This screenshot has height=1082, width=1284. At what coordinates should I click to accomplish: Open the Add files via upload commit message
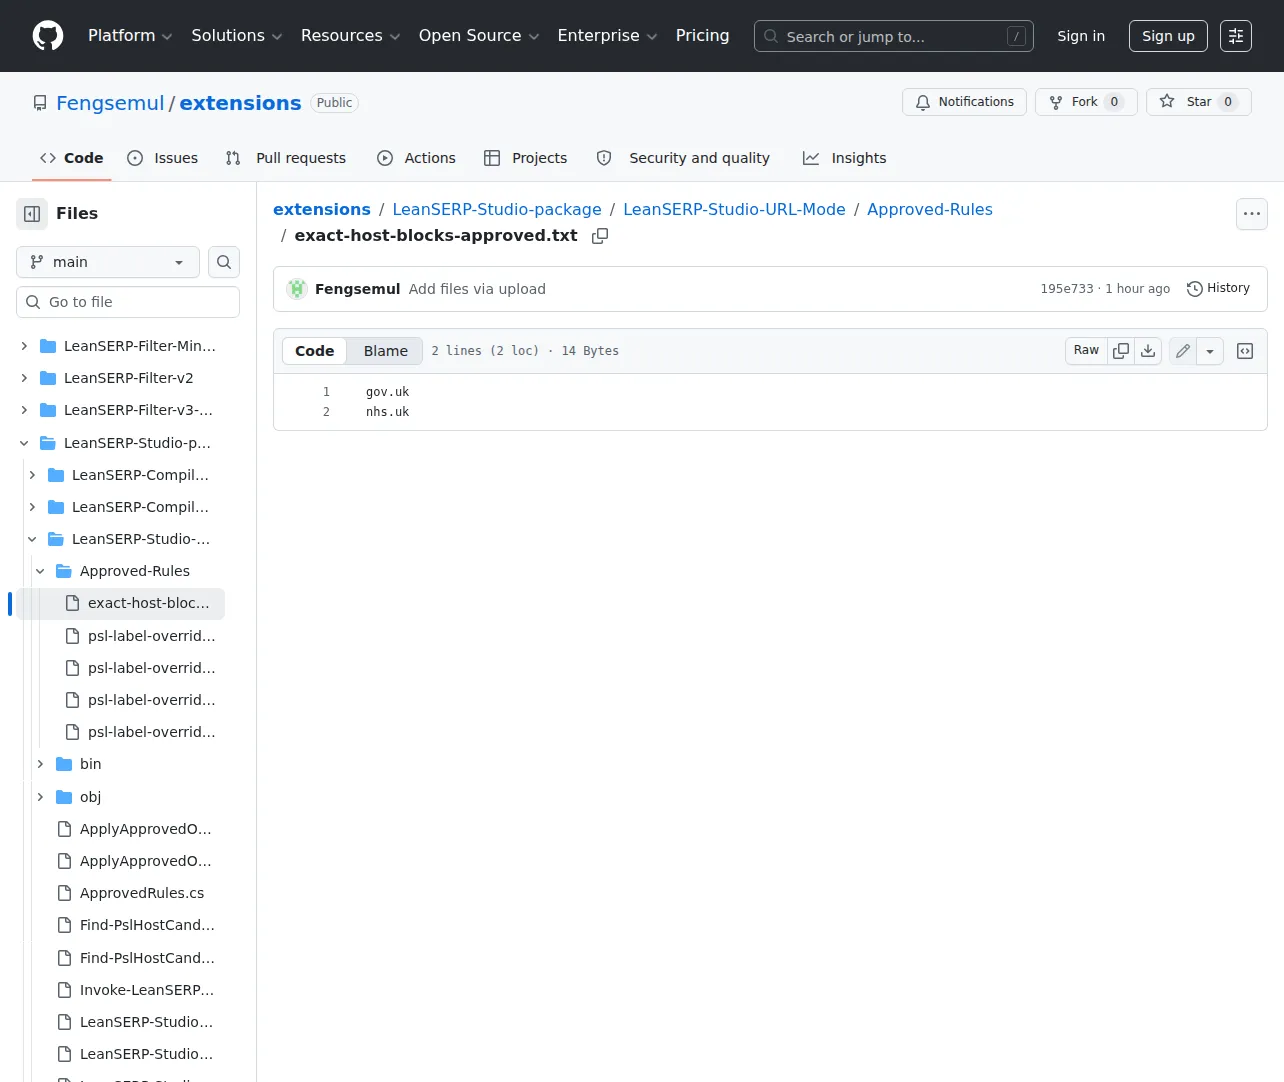(477, 289)
